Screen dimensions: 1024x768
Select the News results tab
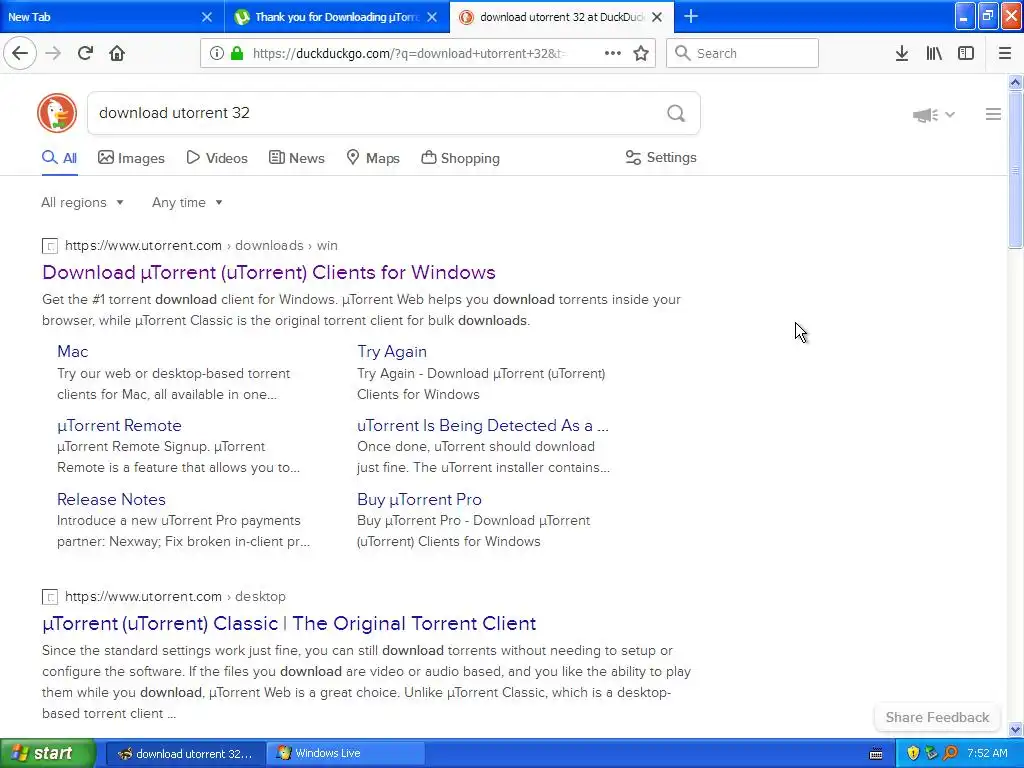[296, 158]
